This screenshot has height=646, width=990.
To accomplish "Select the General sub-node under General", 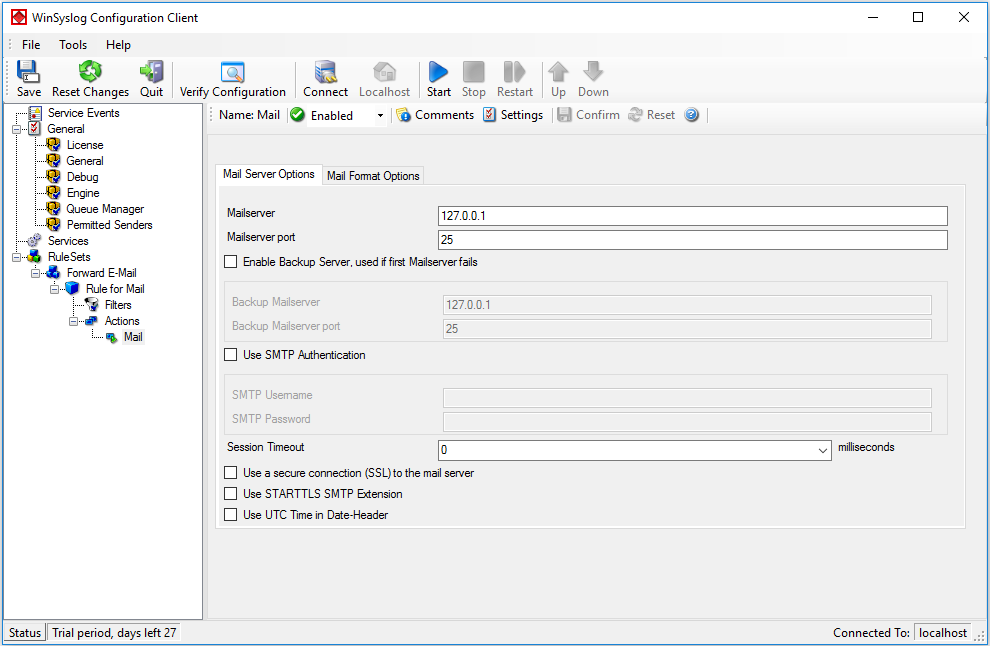I will [x=85, y=161].
